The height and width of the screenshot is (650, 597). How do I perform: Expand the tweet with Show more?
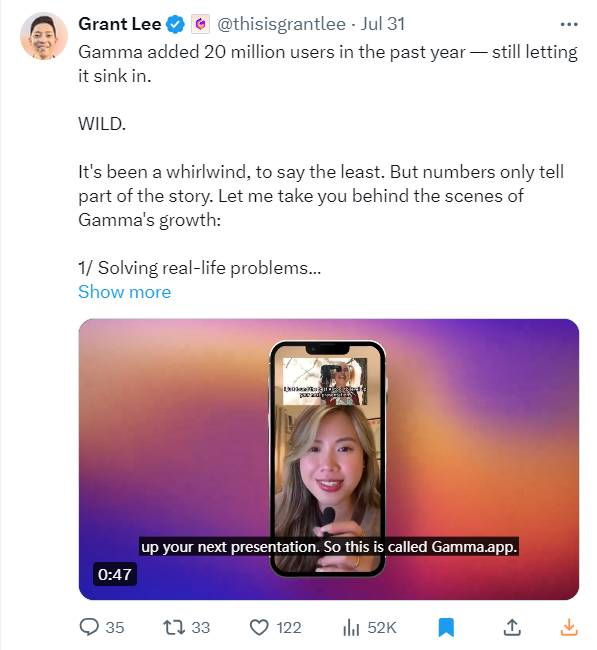point(124,292)
